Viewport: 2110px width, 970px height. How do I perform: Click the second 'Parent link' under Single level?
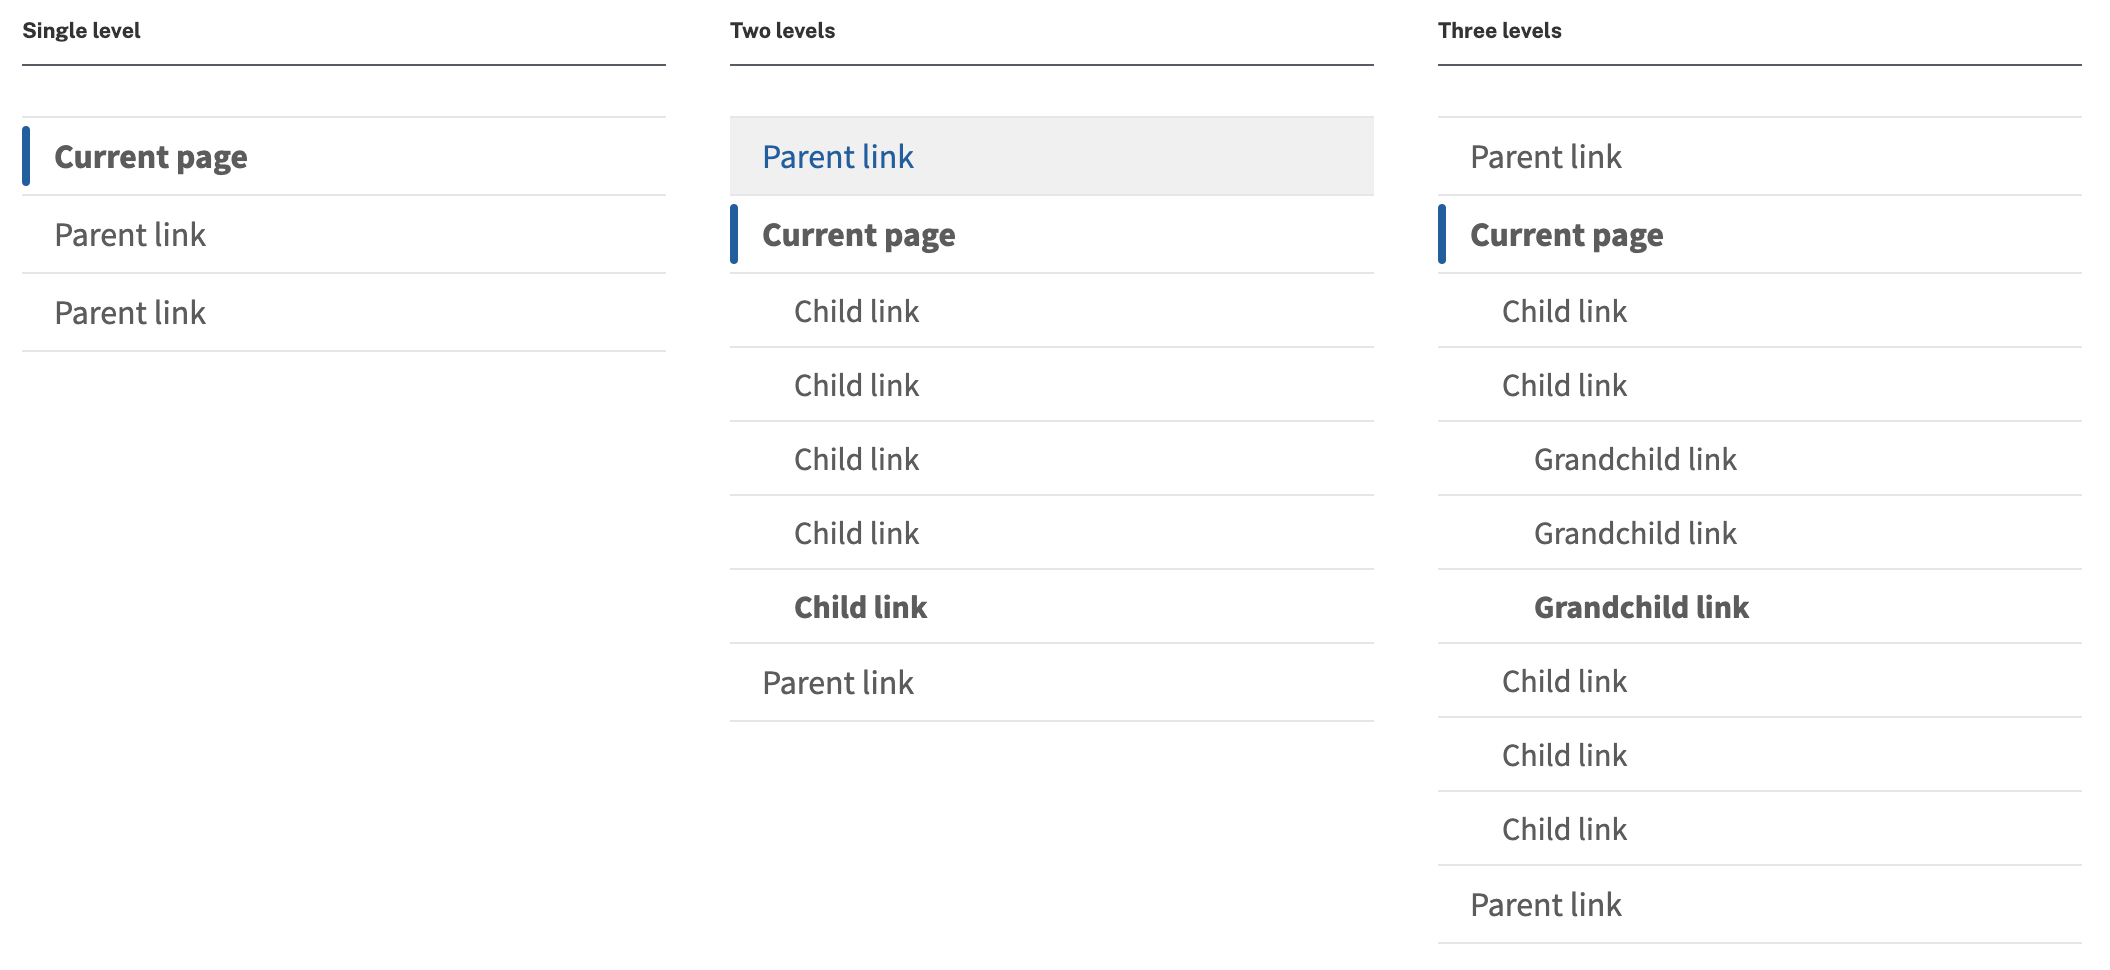(131, 312)
